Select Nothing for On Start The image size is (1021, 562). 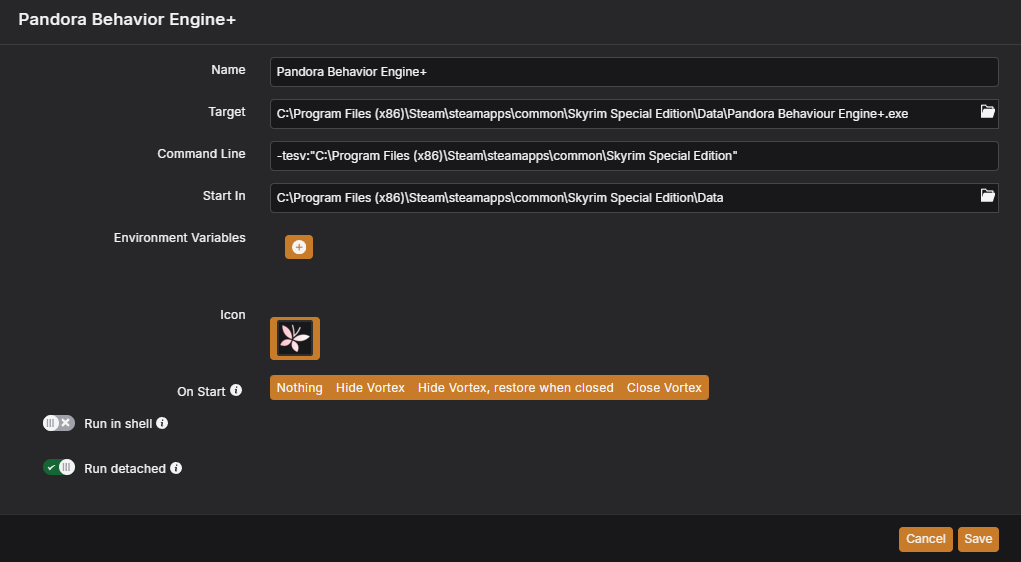tap(300, 387)
